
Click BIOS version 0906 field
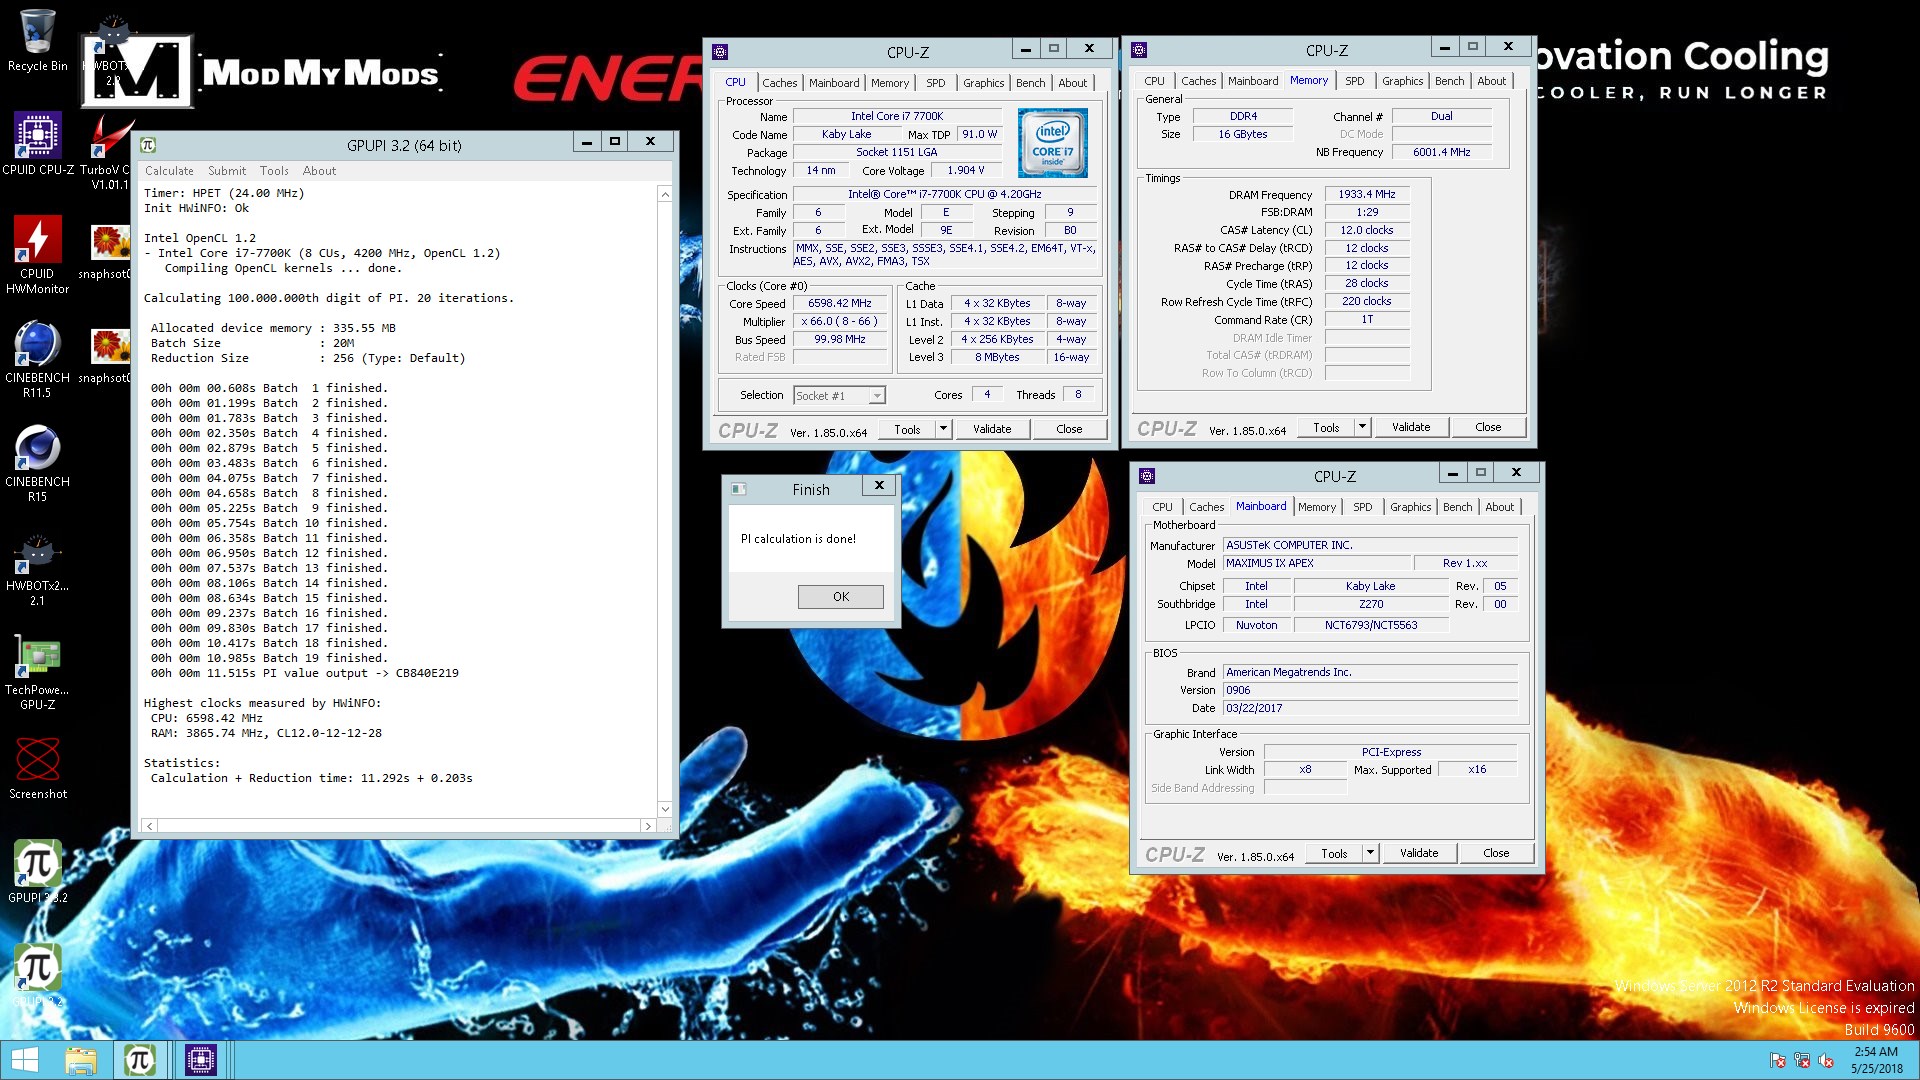(x=1370, y=690)
